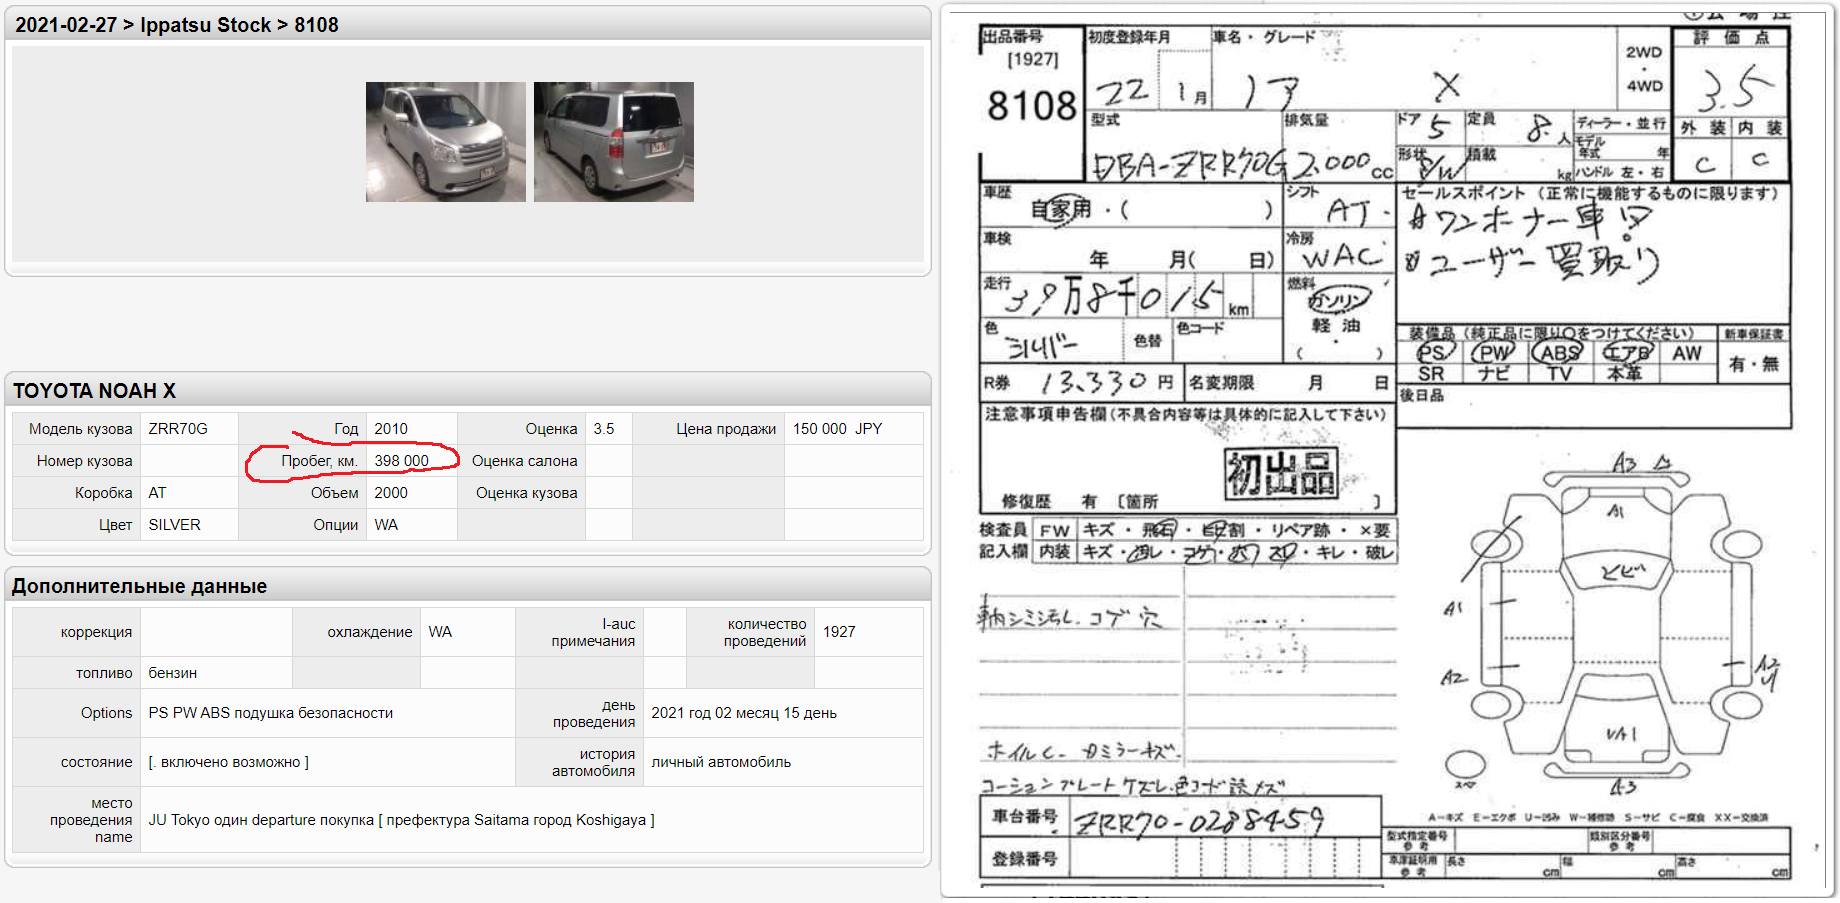The height and width of the screenshot is (903, 1840).
Task: Click lot number '8108' on auction sheet
Action: click(1031, 105)
